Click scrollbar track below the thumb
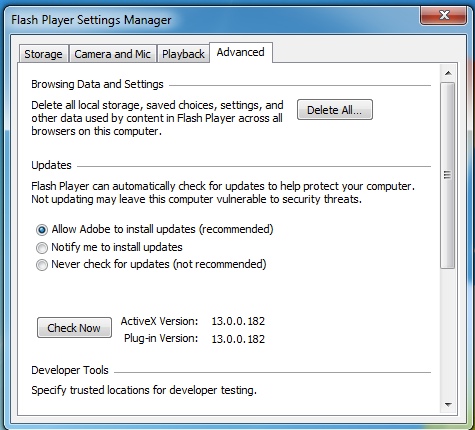Image resolution: width=475 pixels, height=430 pixels. click(x=448, y=332)
